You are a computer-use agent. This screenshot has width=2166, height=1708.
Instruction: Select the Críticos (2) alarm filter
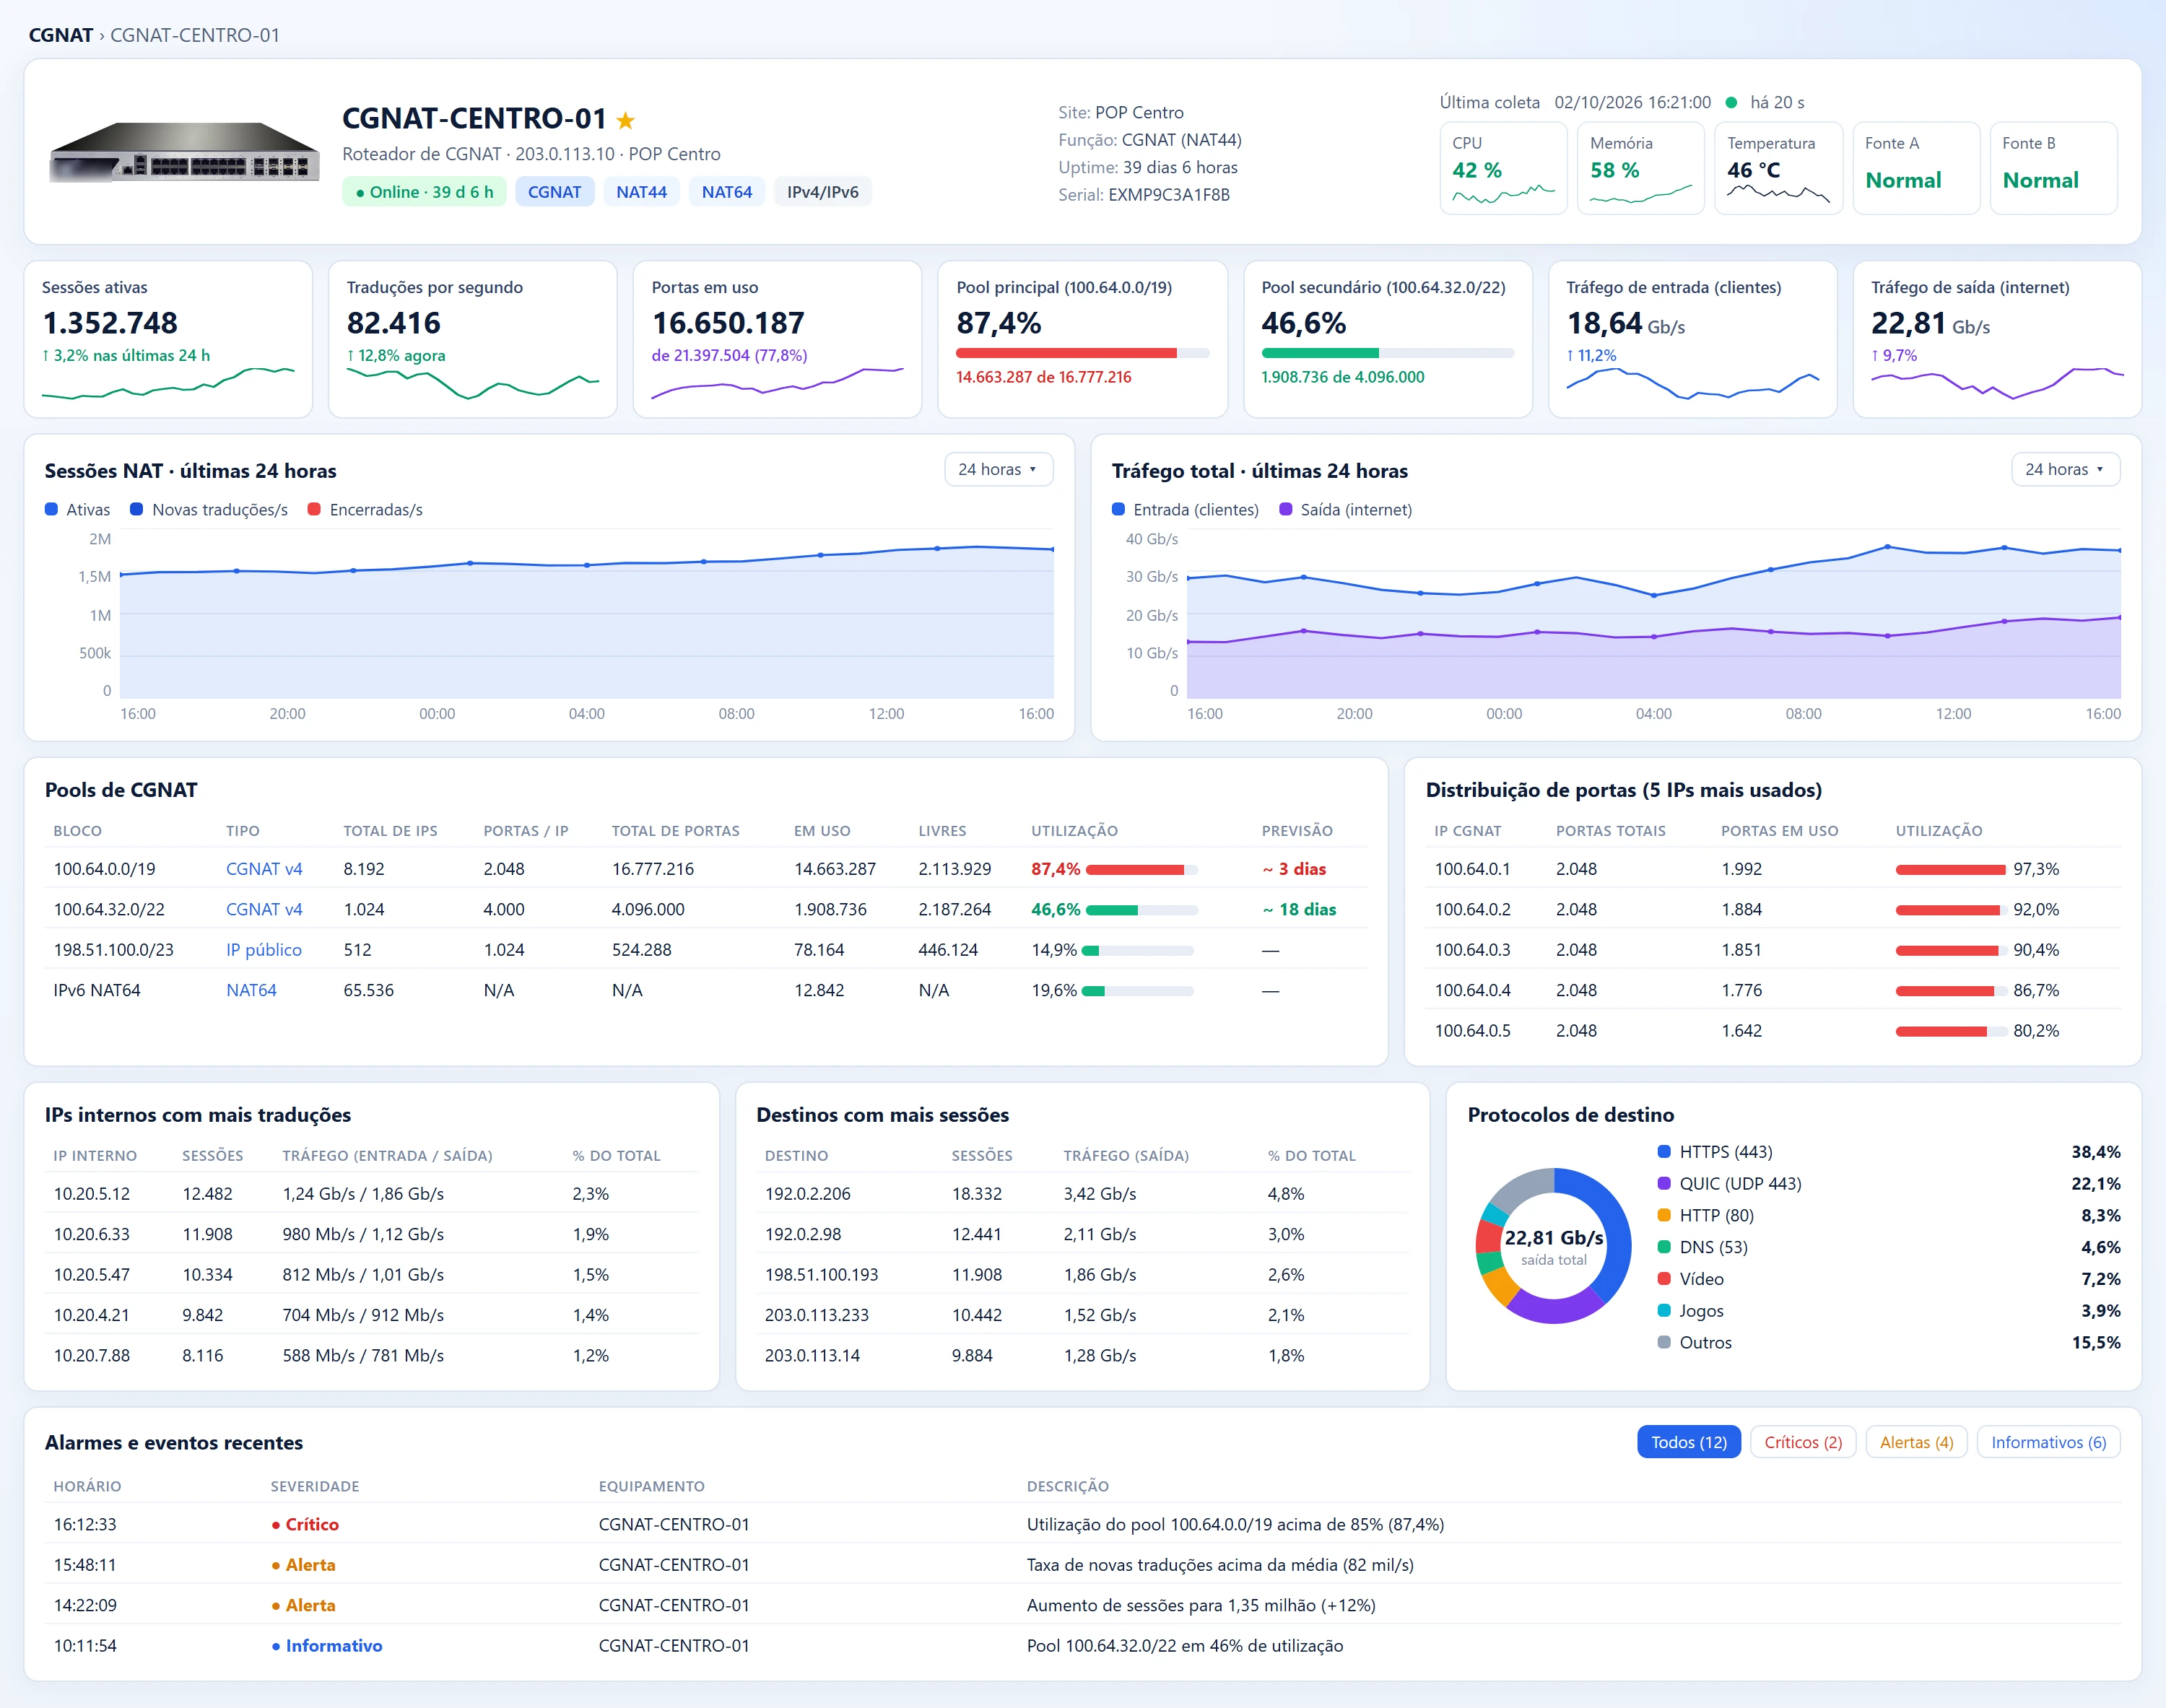click(1803, 1442)
